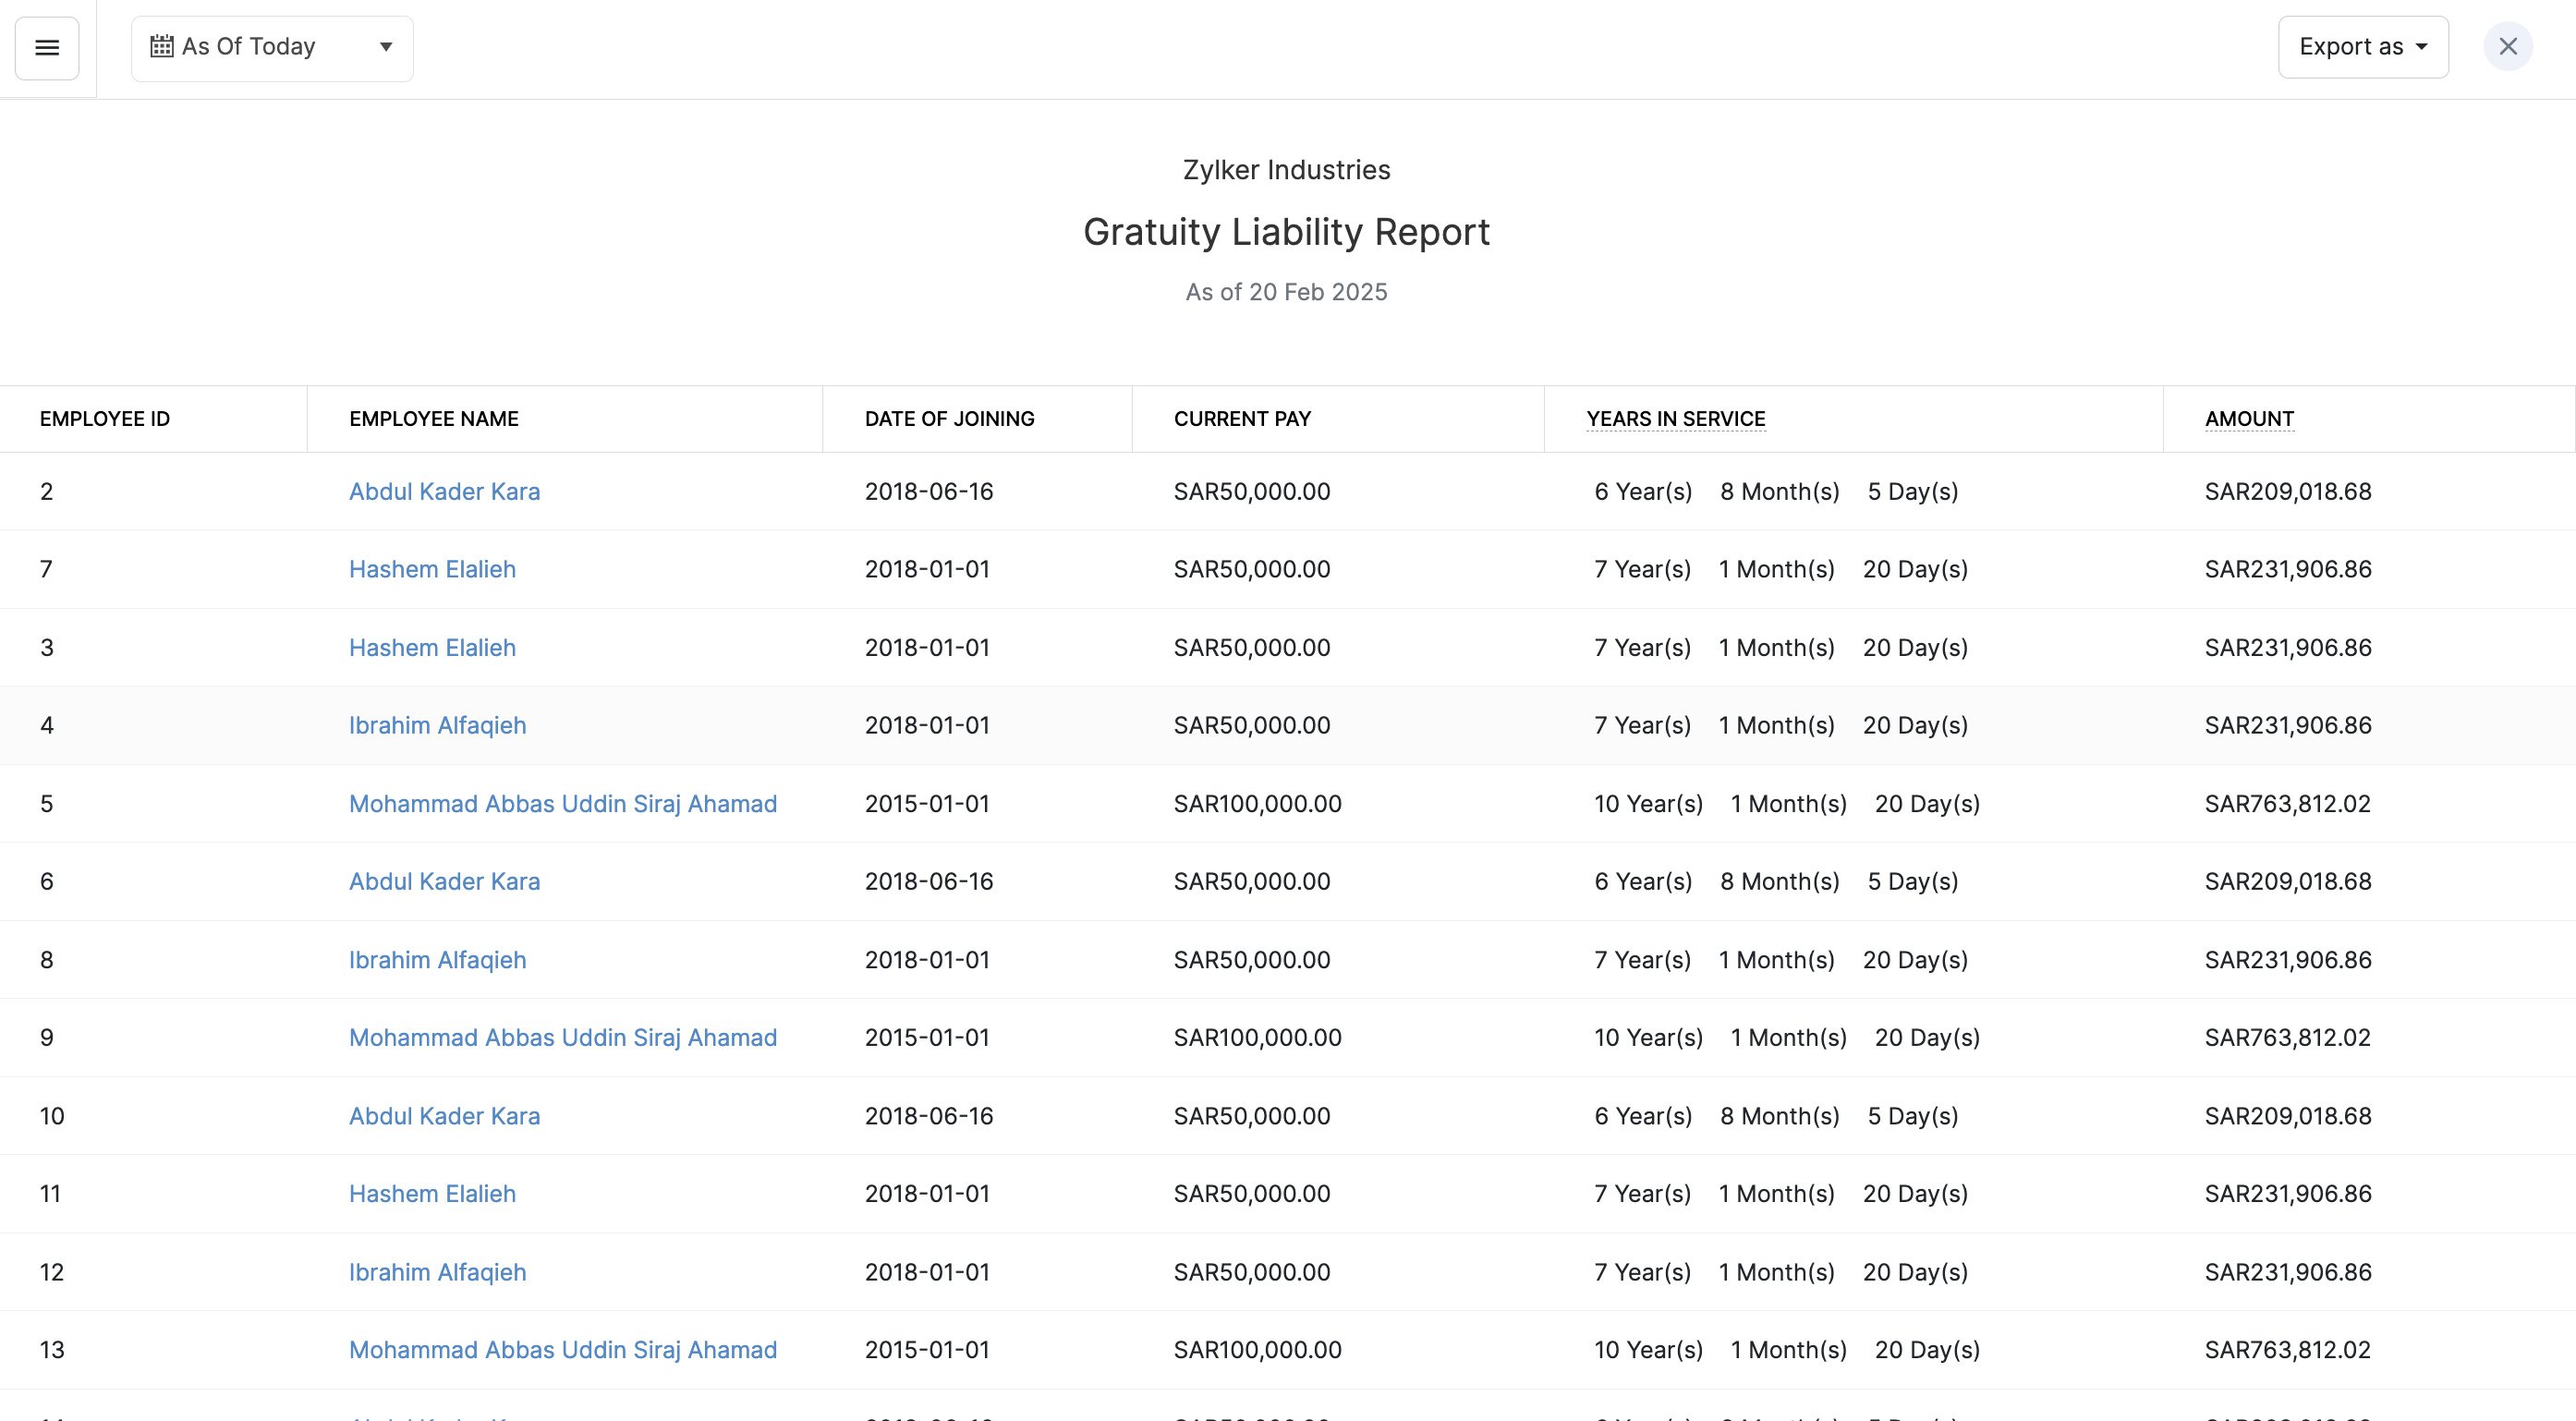Open the navigation hamburger menu
This screenshot has width=2576, height=1421.
47,47
